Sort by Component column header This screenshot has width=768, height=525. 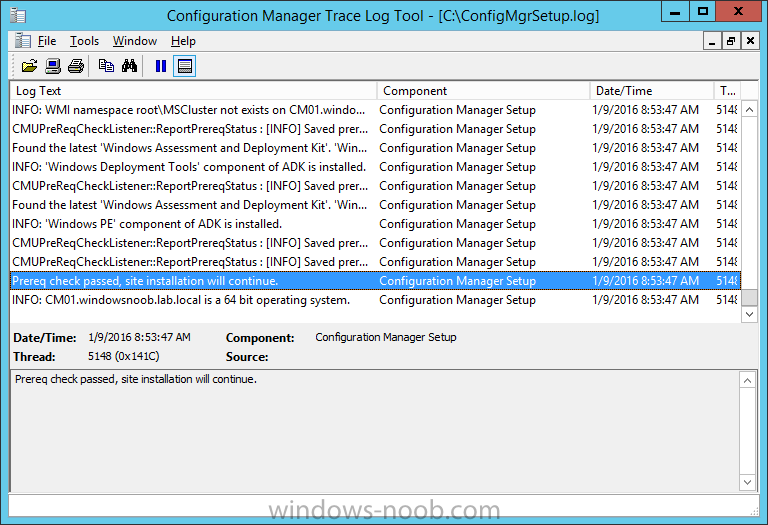pyautogui.click(x=483, y=91)
